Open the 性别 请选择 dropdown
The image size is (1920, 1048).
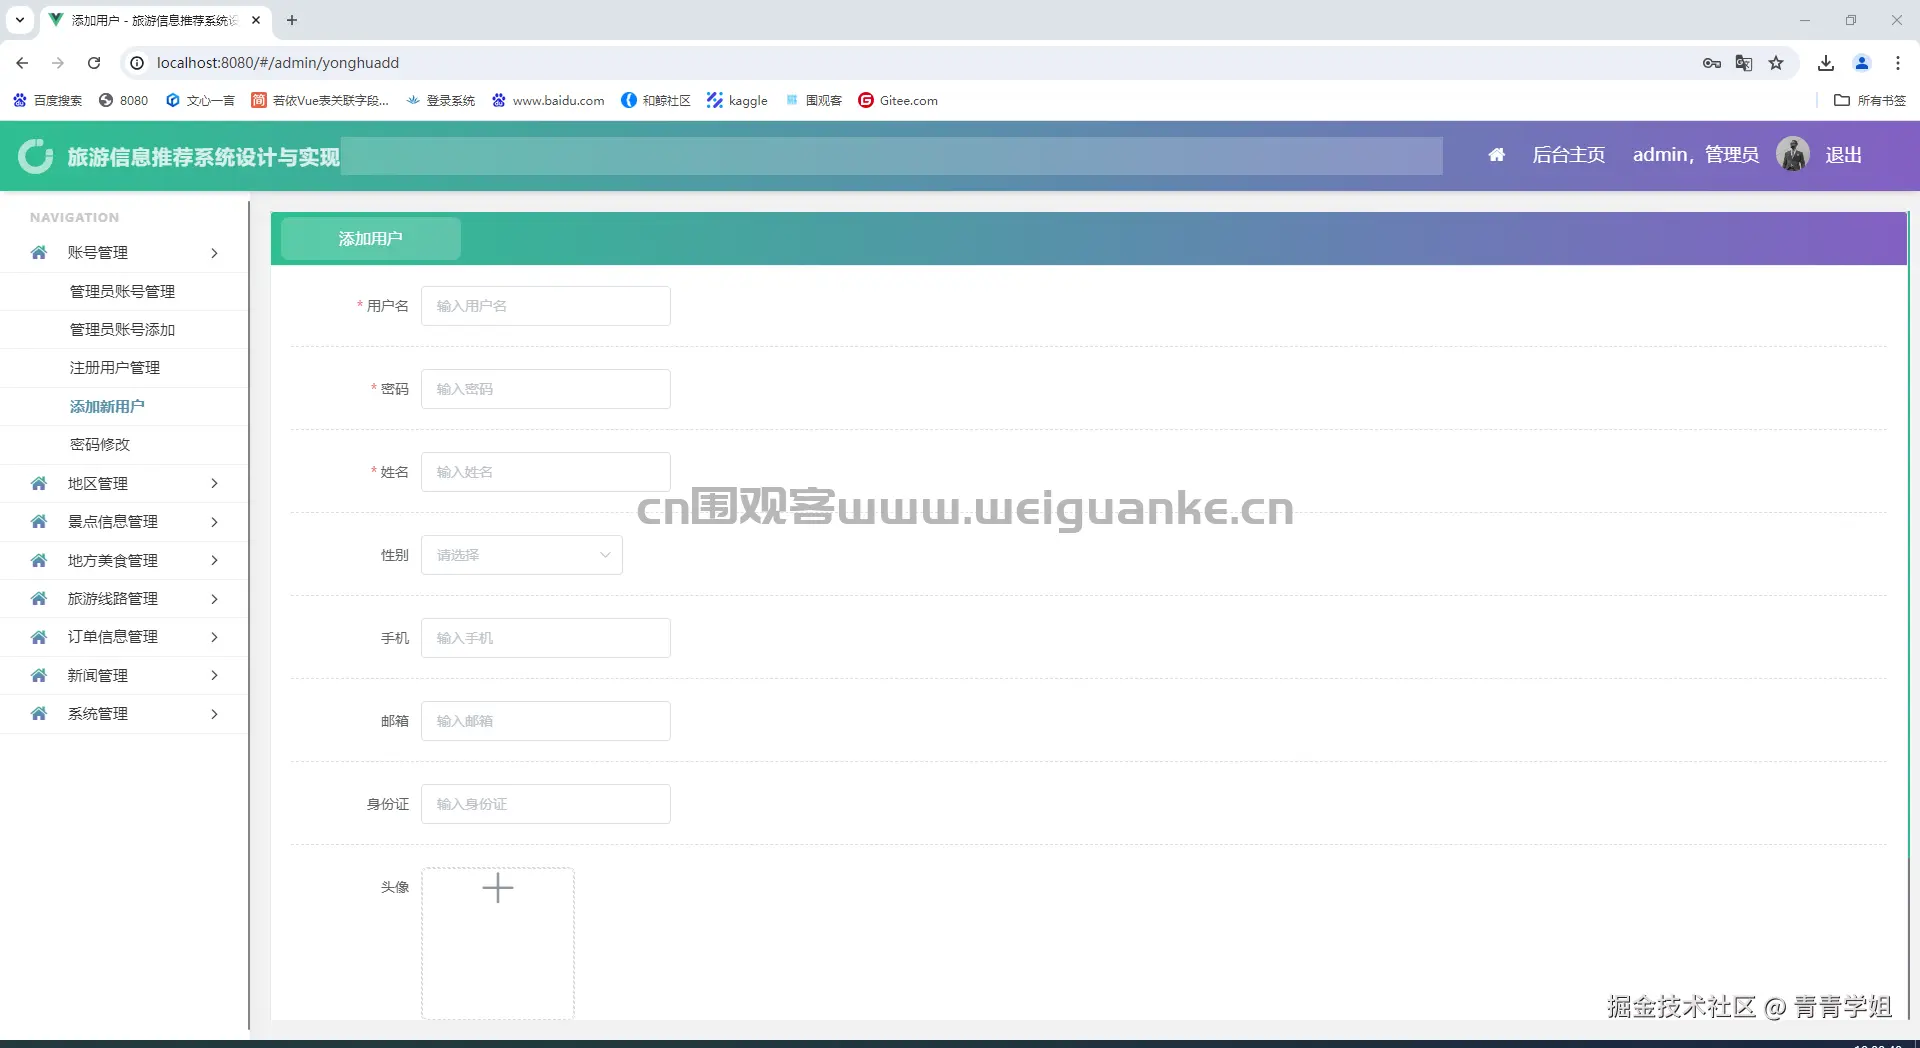pyautogui.click(x=521, y=554)
